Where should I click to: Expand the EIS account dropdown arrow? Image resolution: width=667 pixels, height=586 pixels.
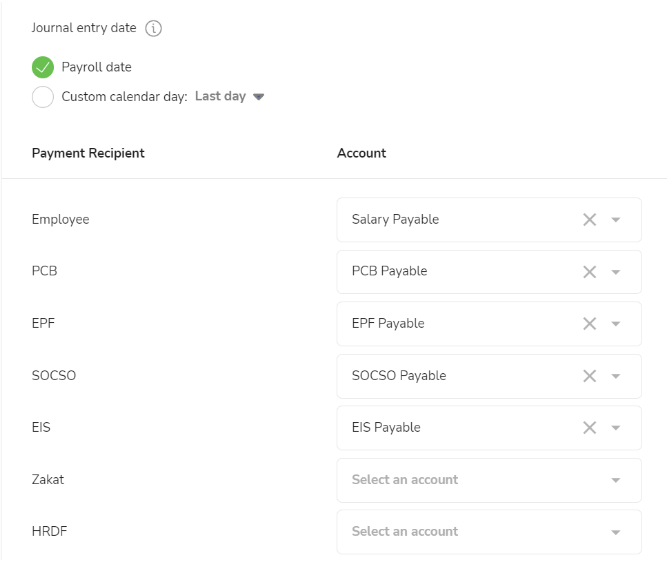click(x=615, y=428)
